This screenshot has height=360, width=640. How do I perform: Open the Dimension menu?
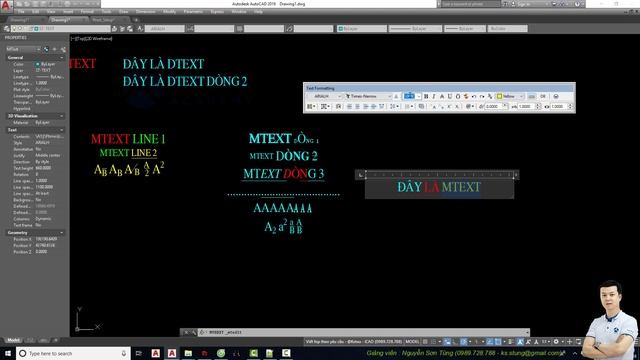[145, 12]
